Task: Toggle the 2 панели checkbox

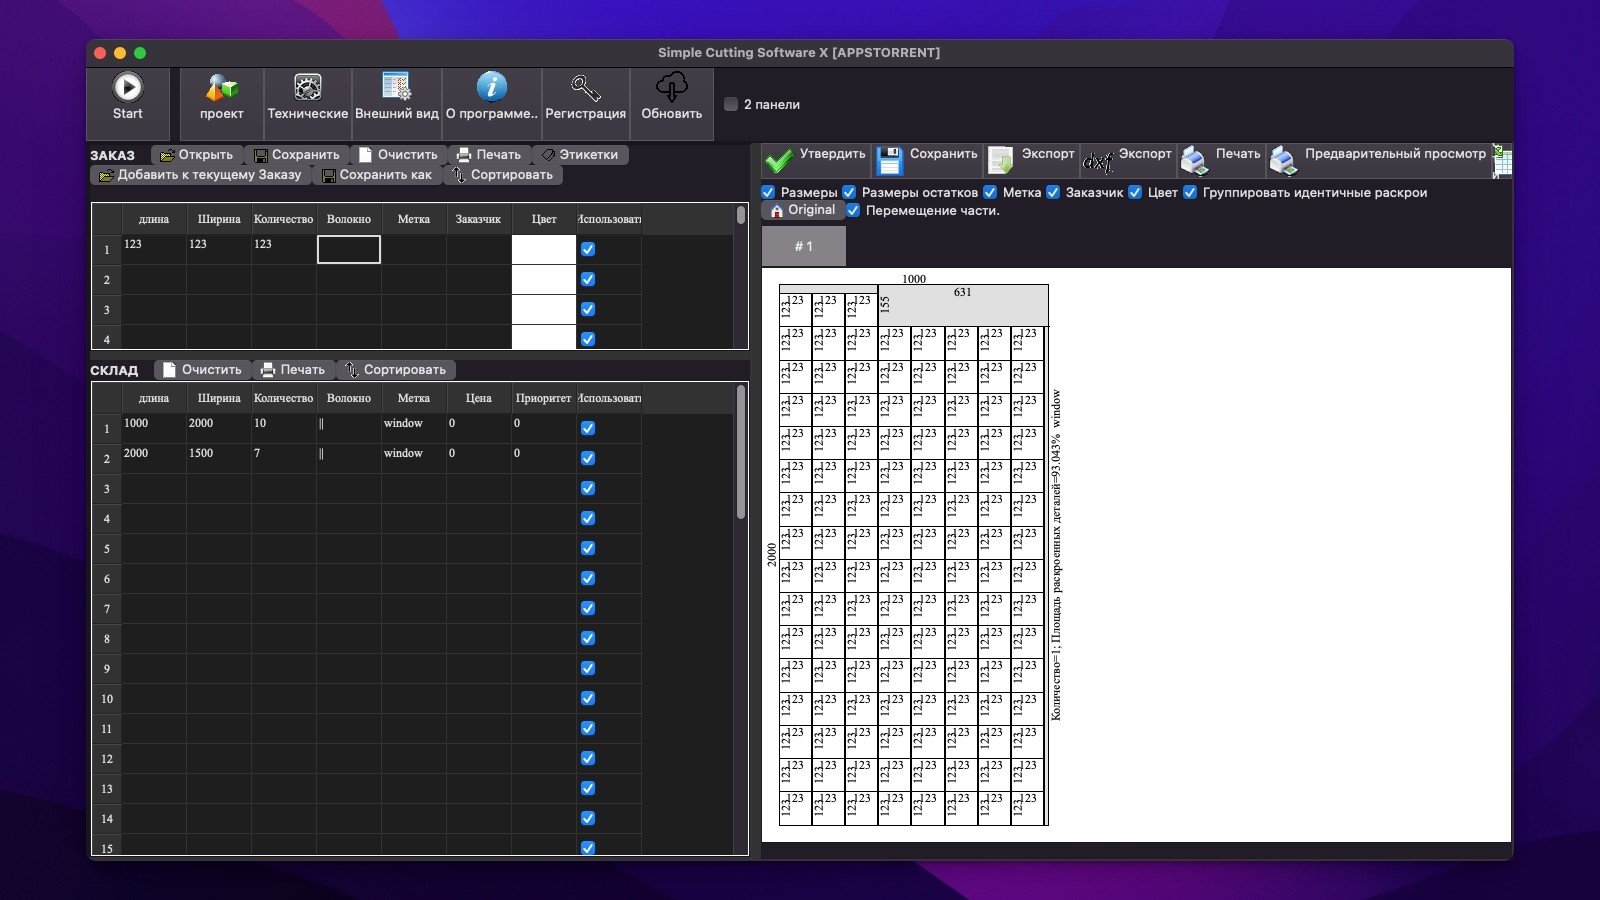Action: 731,104
